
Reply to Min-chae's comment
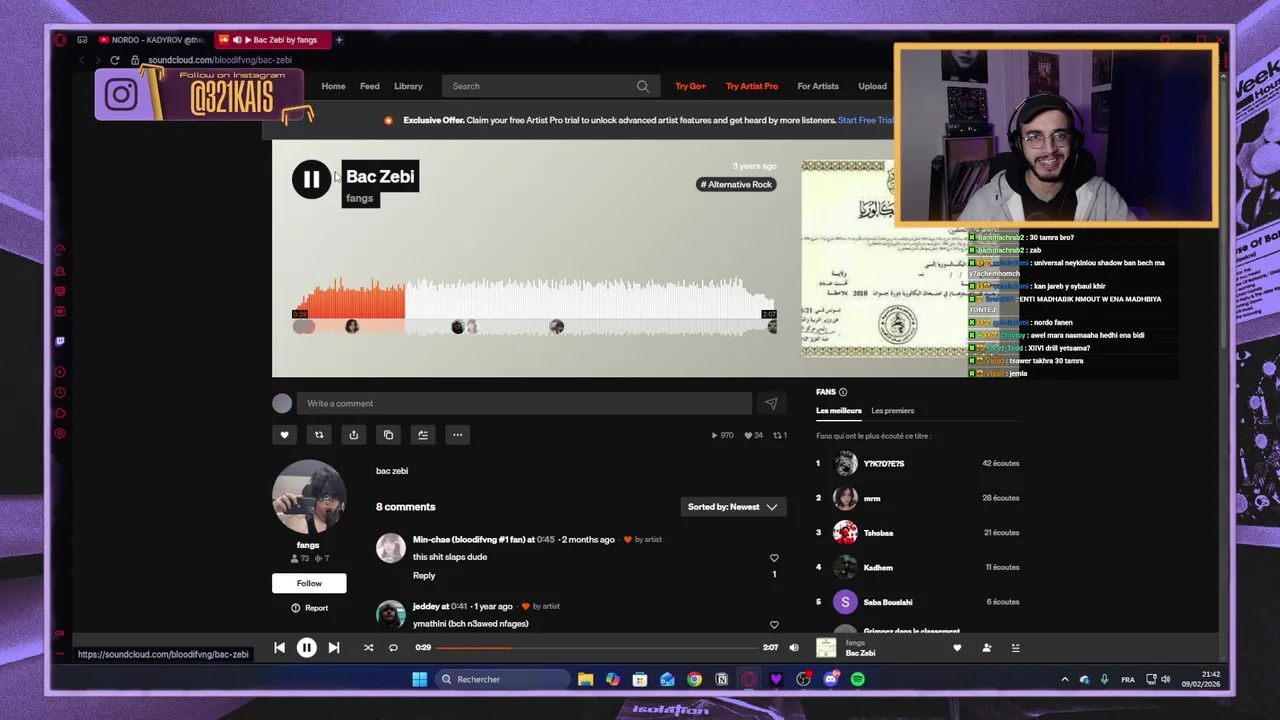tap(424, 576)
